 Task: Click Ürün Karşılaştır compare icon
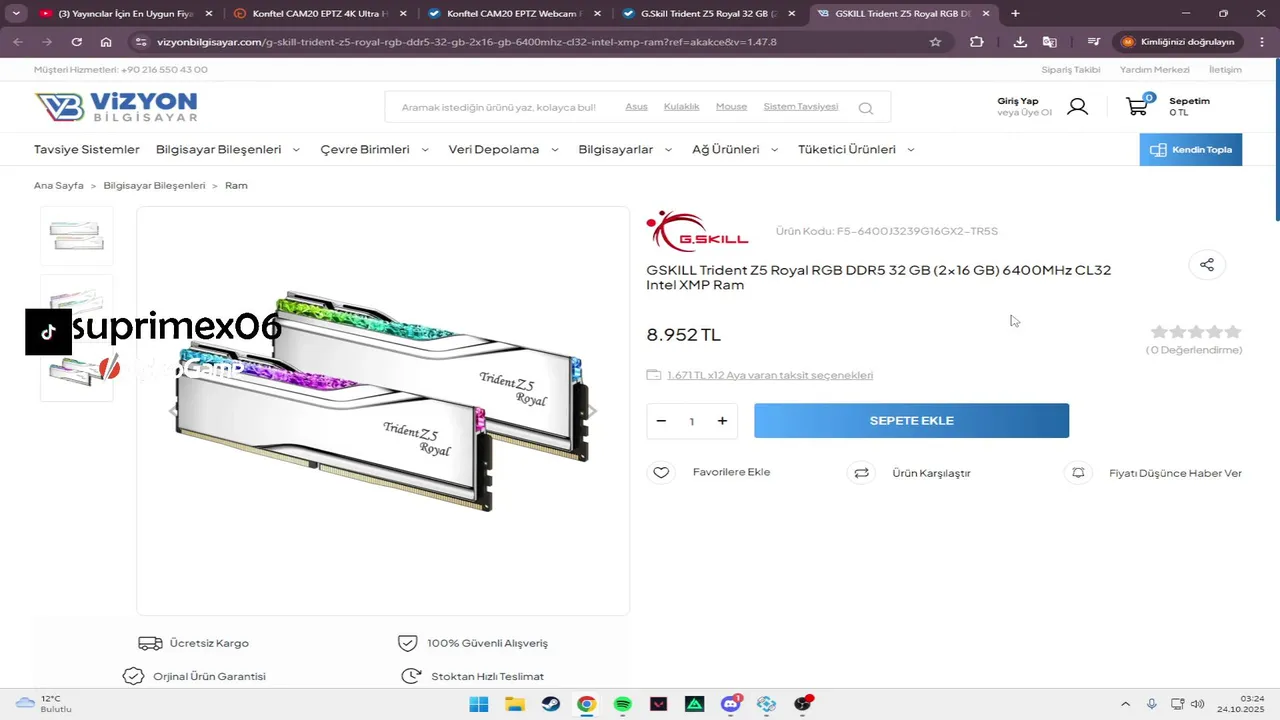click(x=861, y=473)
